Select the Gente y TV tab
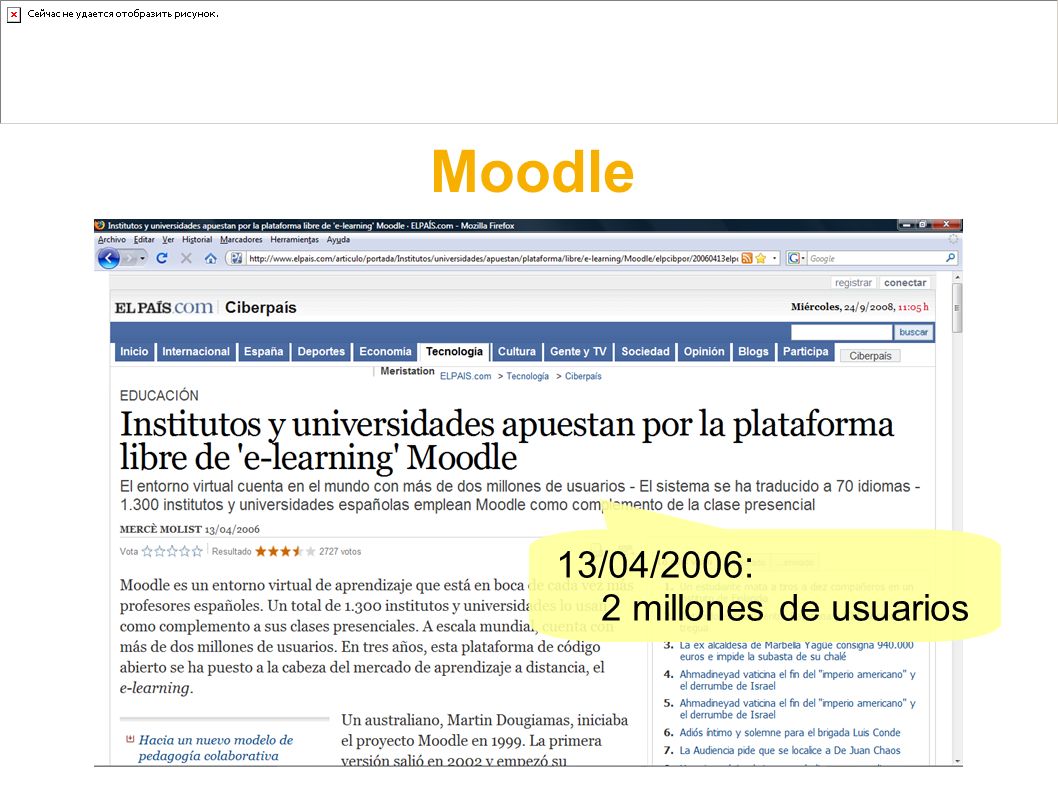Image resolution: width=1058 pixels, height=793 pixels. point(578,352)
